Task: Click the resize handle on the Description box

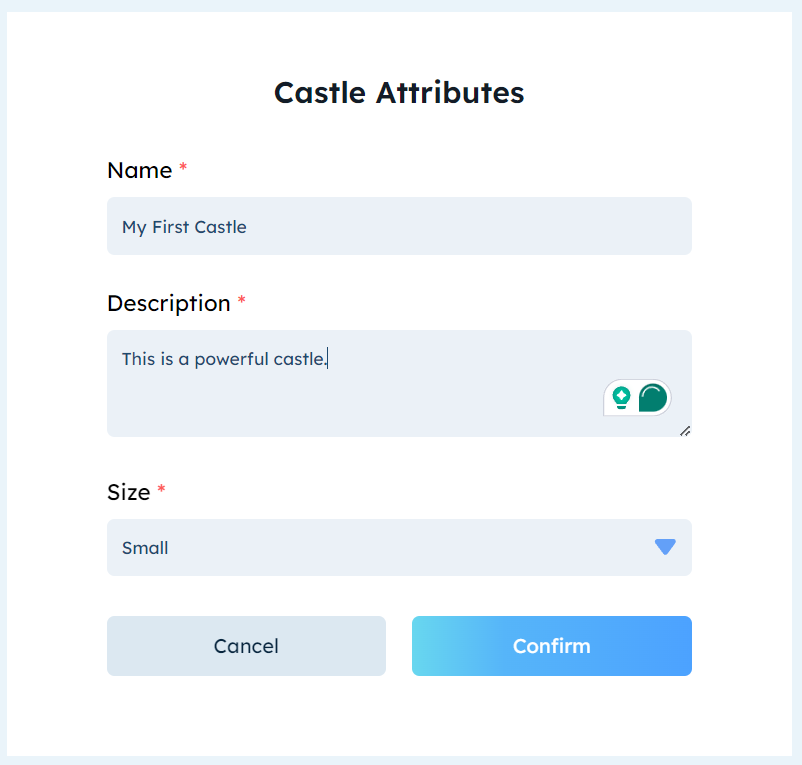Action: (x=686, y=430)
